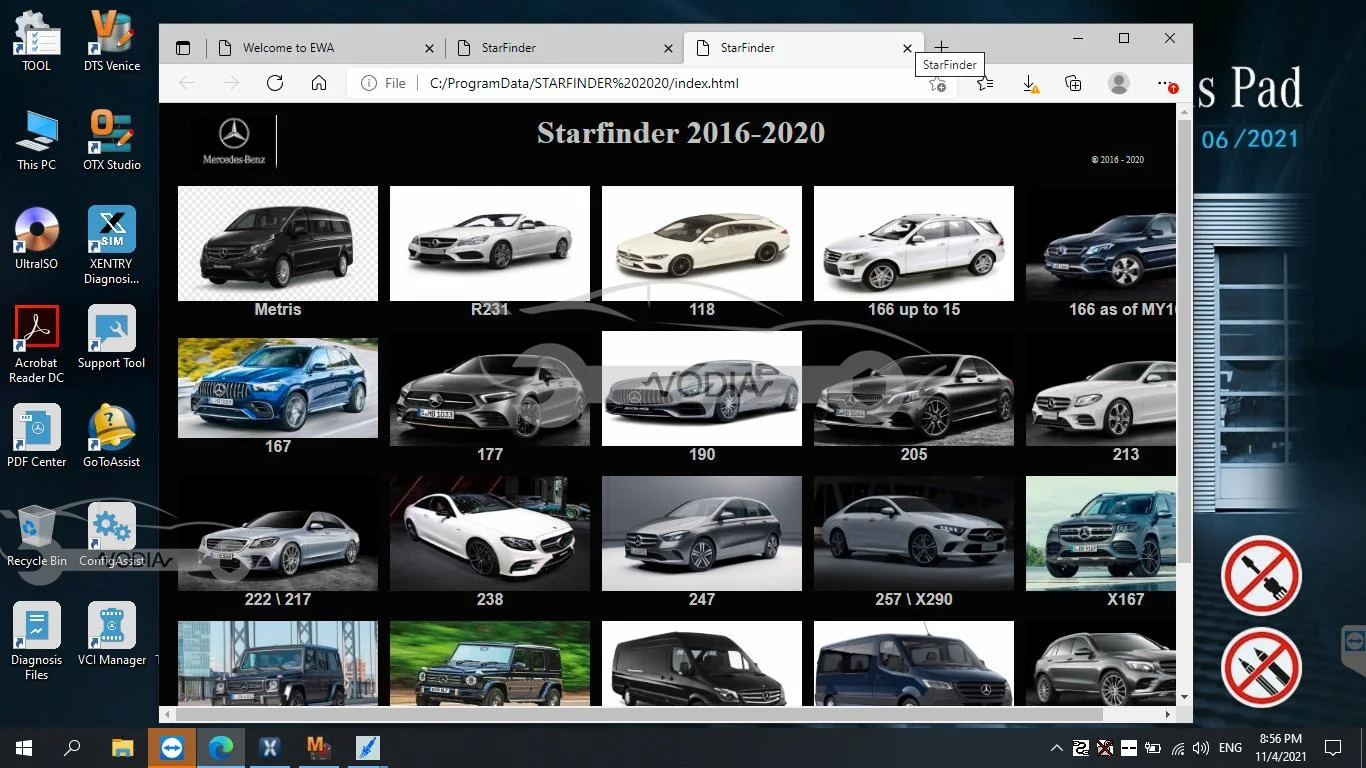Viewport: 1366px width, 768px height.
Task: Open the XENTRY Diagnosis desktop icon
Action: [x=111, y=231]
